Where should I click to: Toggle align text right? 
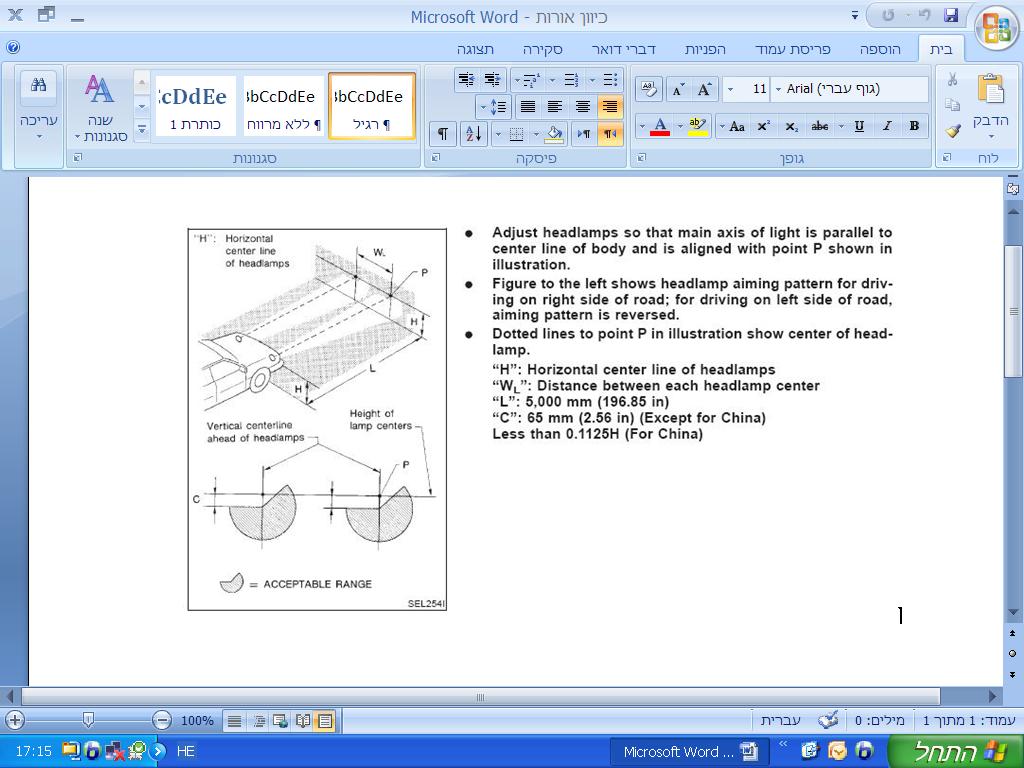(x=609, y=106)
